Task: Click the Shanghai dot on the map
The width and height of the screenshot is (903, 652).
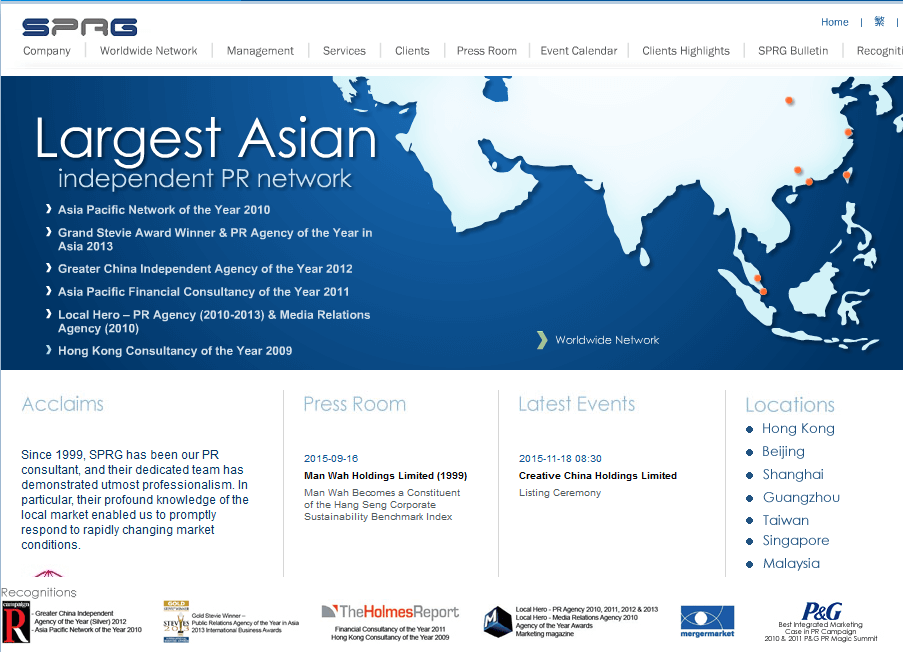Action: click(848, 132)
